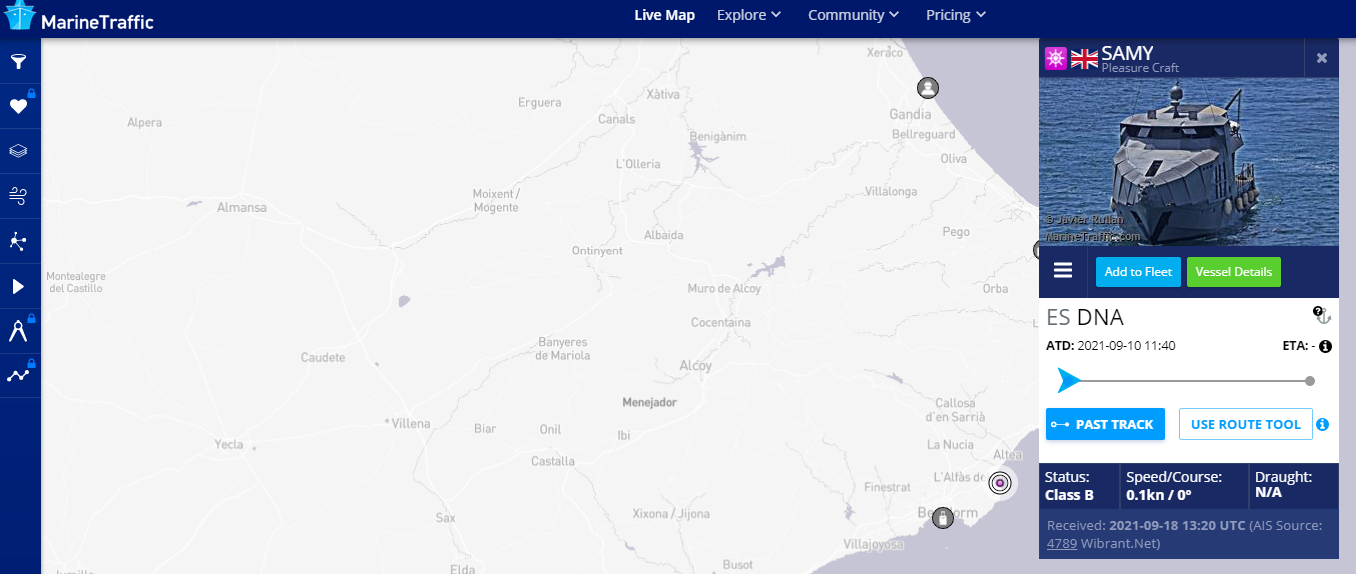Open the vessel panel hamburger menu

pyautogui.click(x=1063, y=272)
